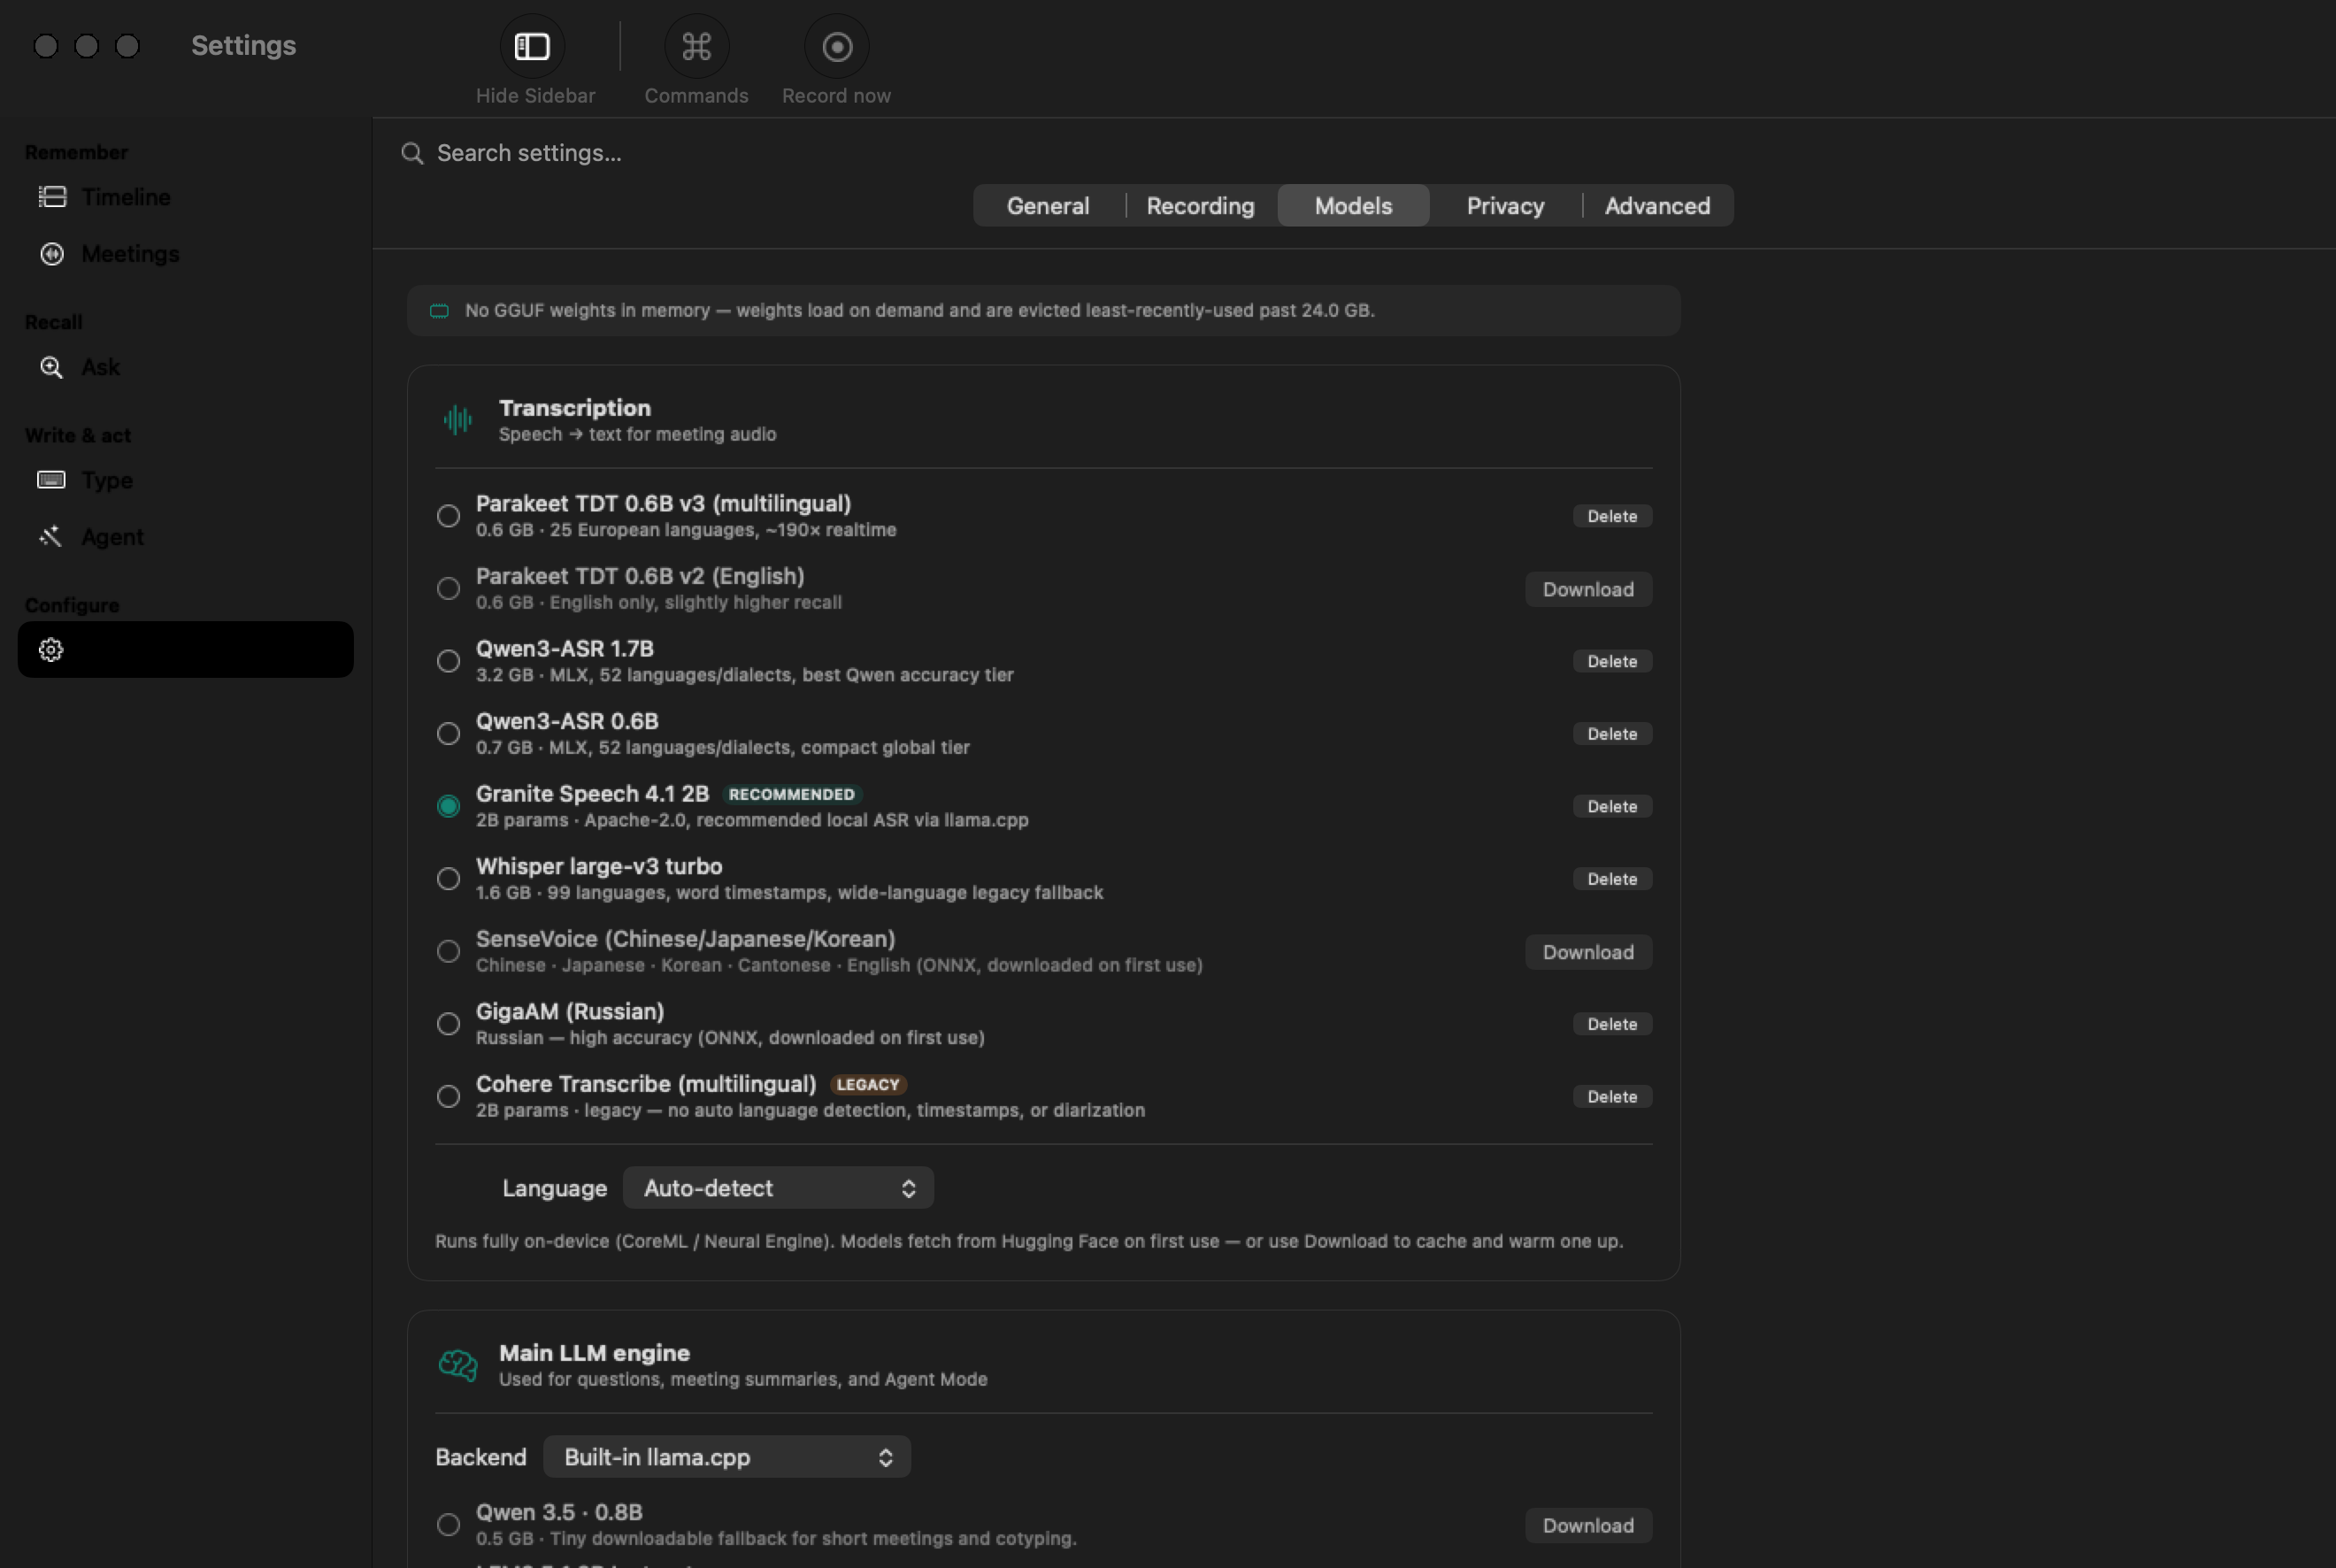Image resolution: width=2336 pixels, height=1568 pixels.
Task: Click 'Speech → text for meeting audio' subtitle
Action: point(637,435)
